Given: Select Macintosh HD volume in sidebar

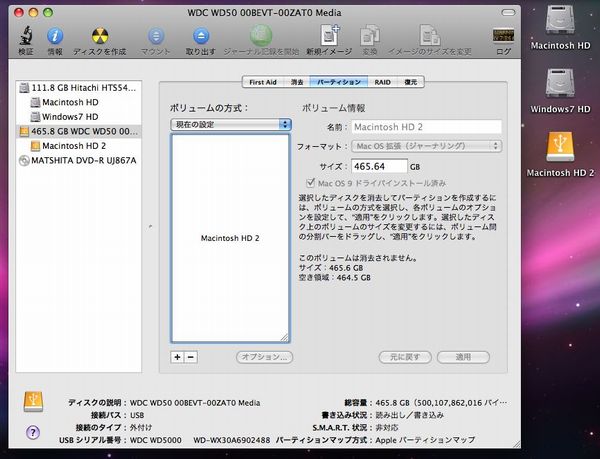Looking at the screenshot, I should [x=78, y=103].
